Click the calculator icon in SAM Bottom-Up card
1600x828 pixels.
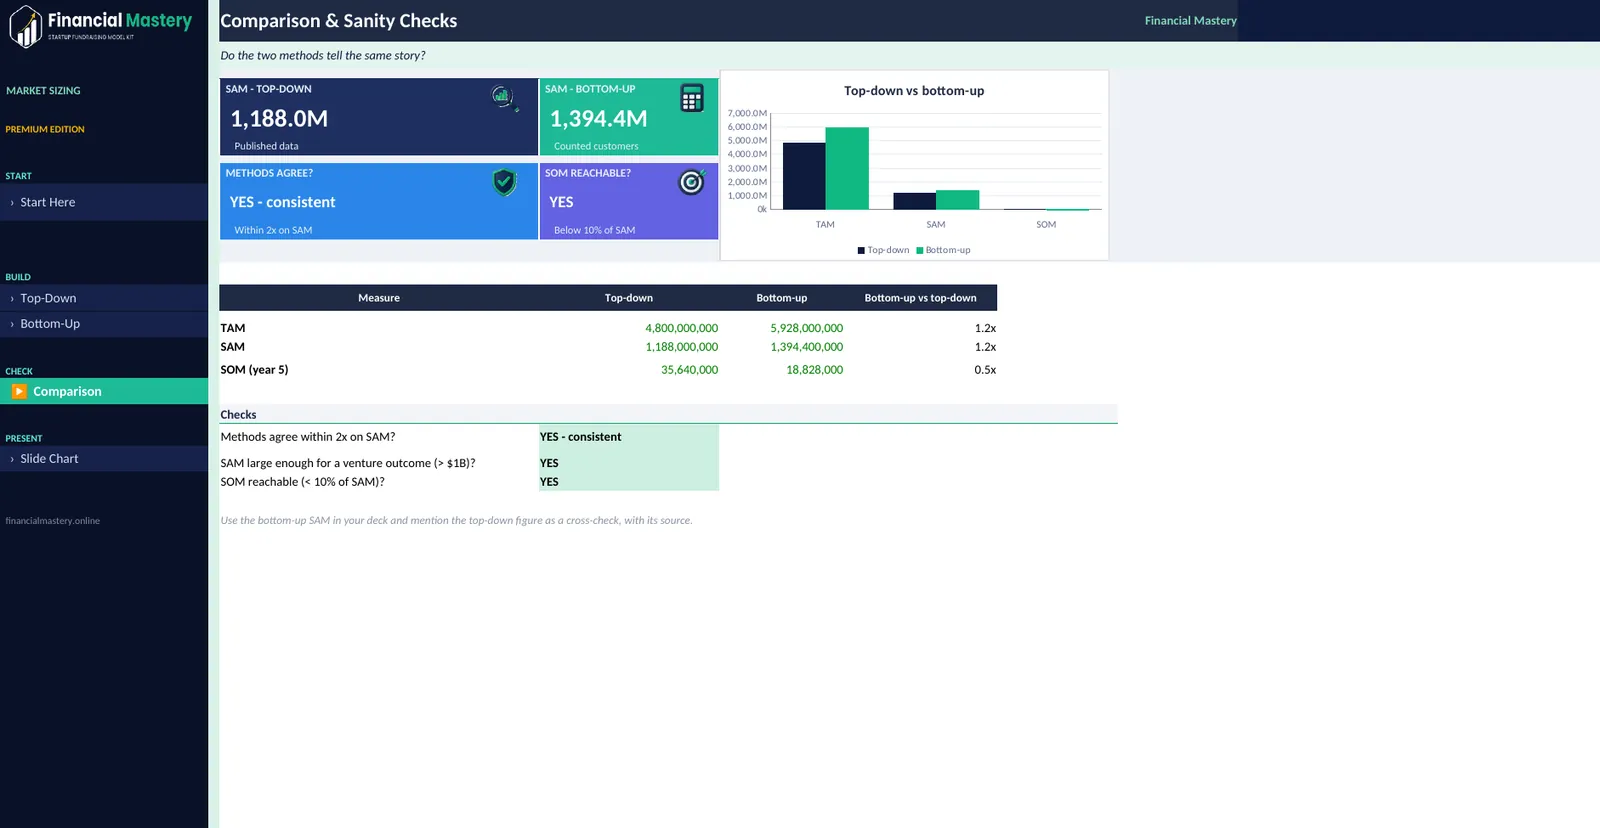coord(691,98)
